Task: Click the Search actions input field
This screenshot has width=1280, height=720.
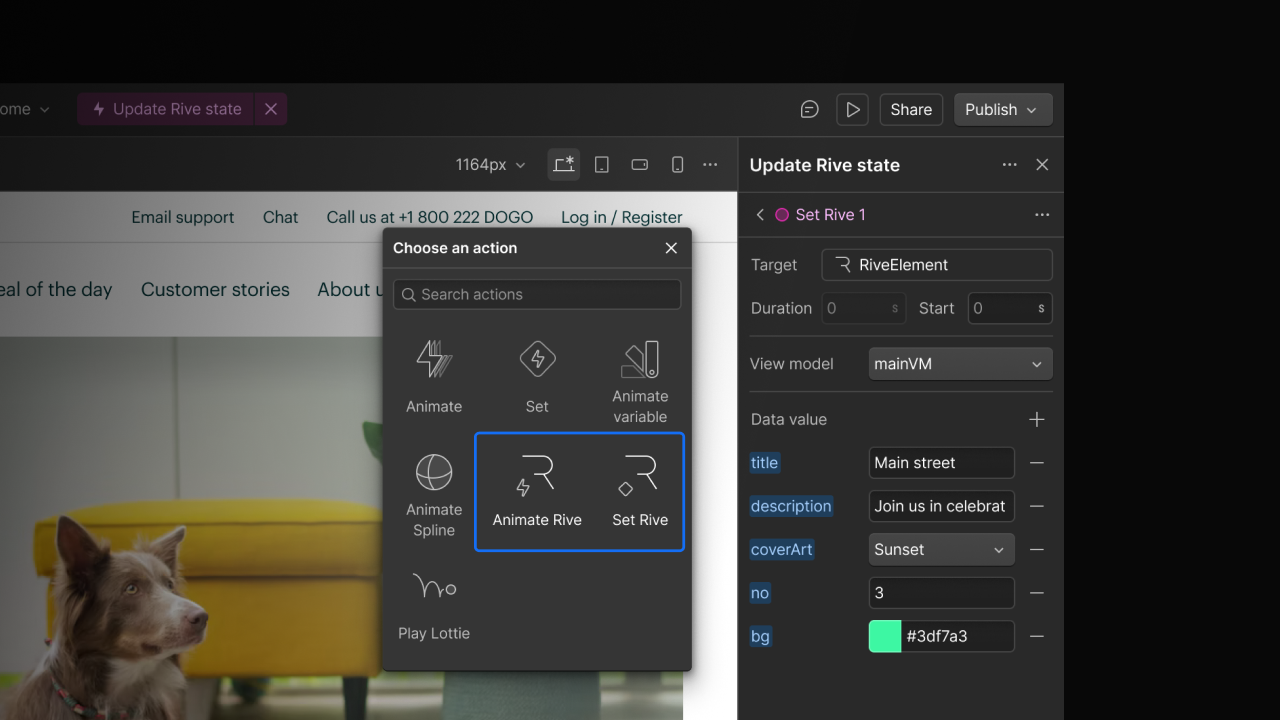Action: point(537,295)
